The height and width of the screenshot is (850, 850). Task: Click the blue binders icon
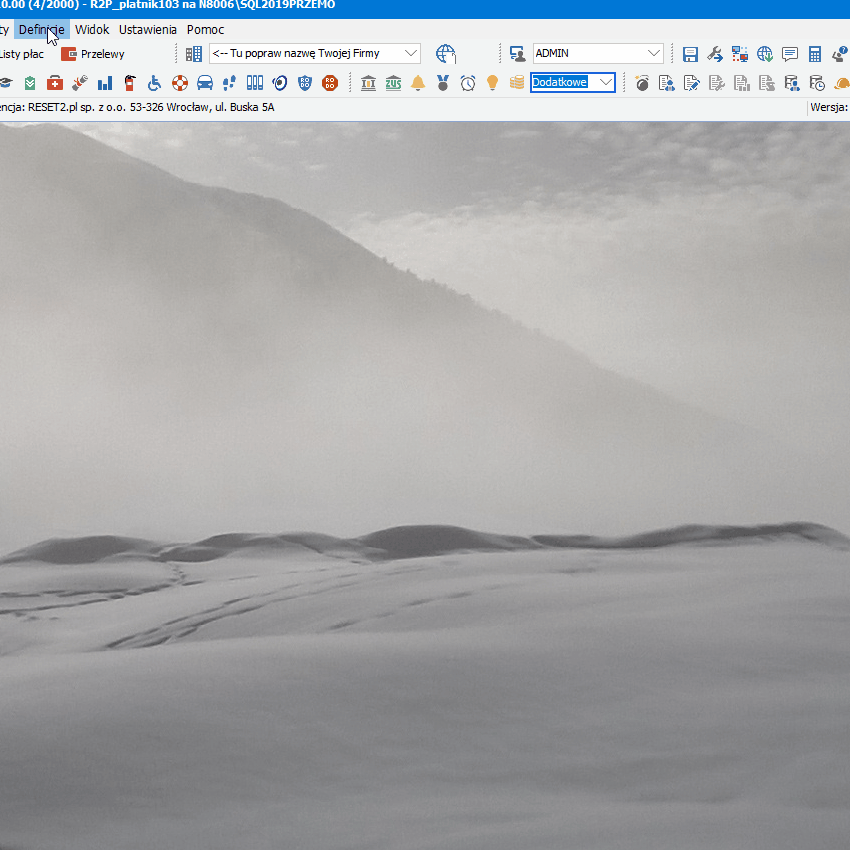[255, 83]
